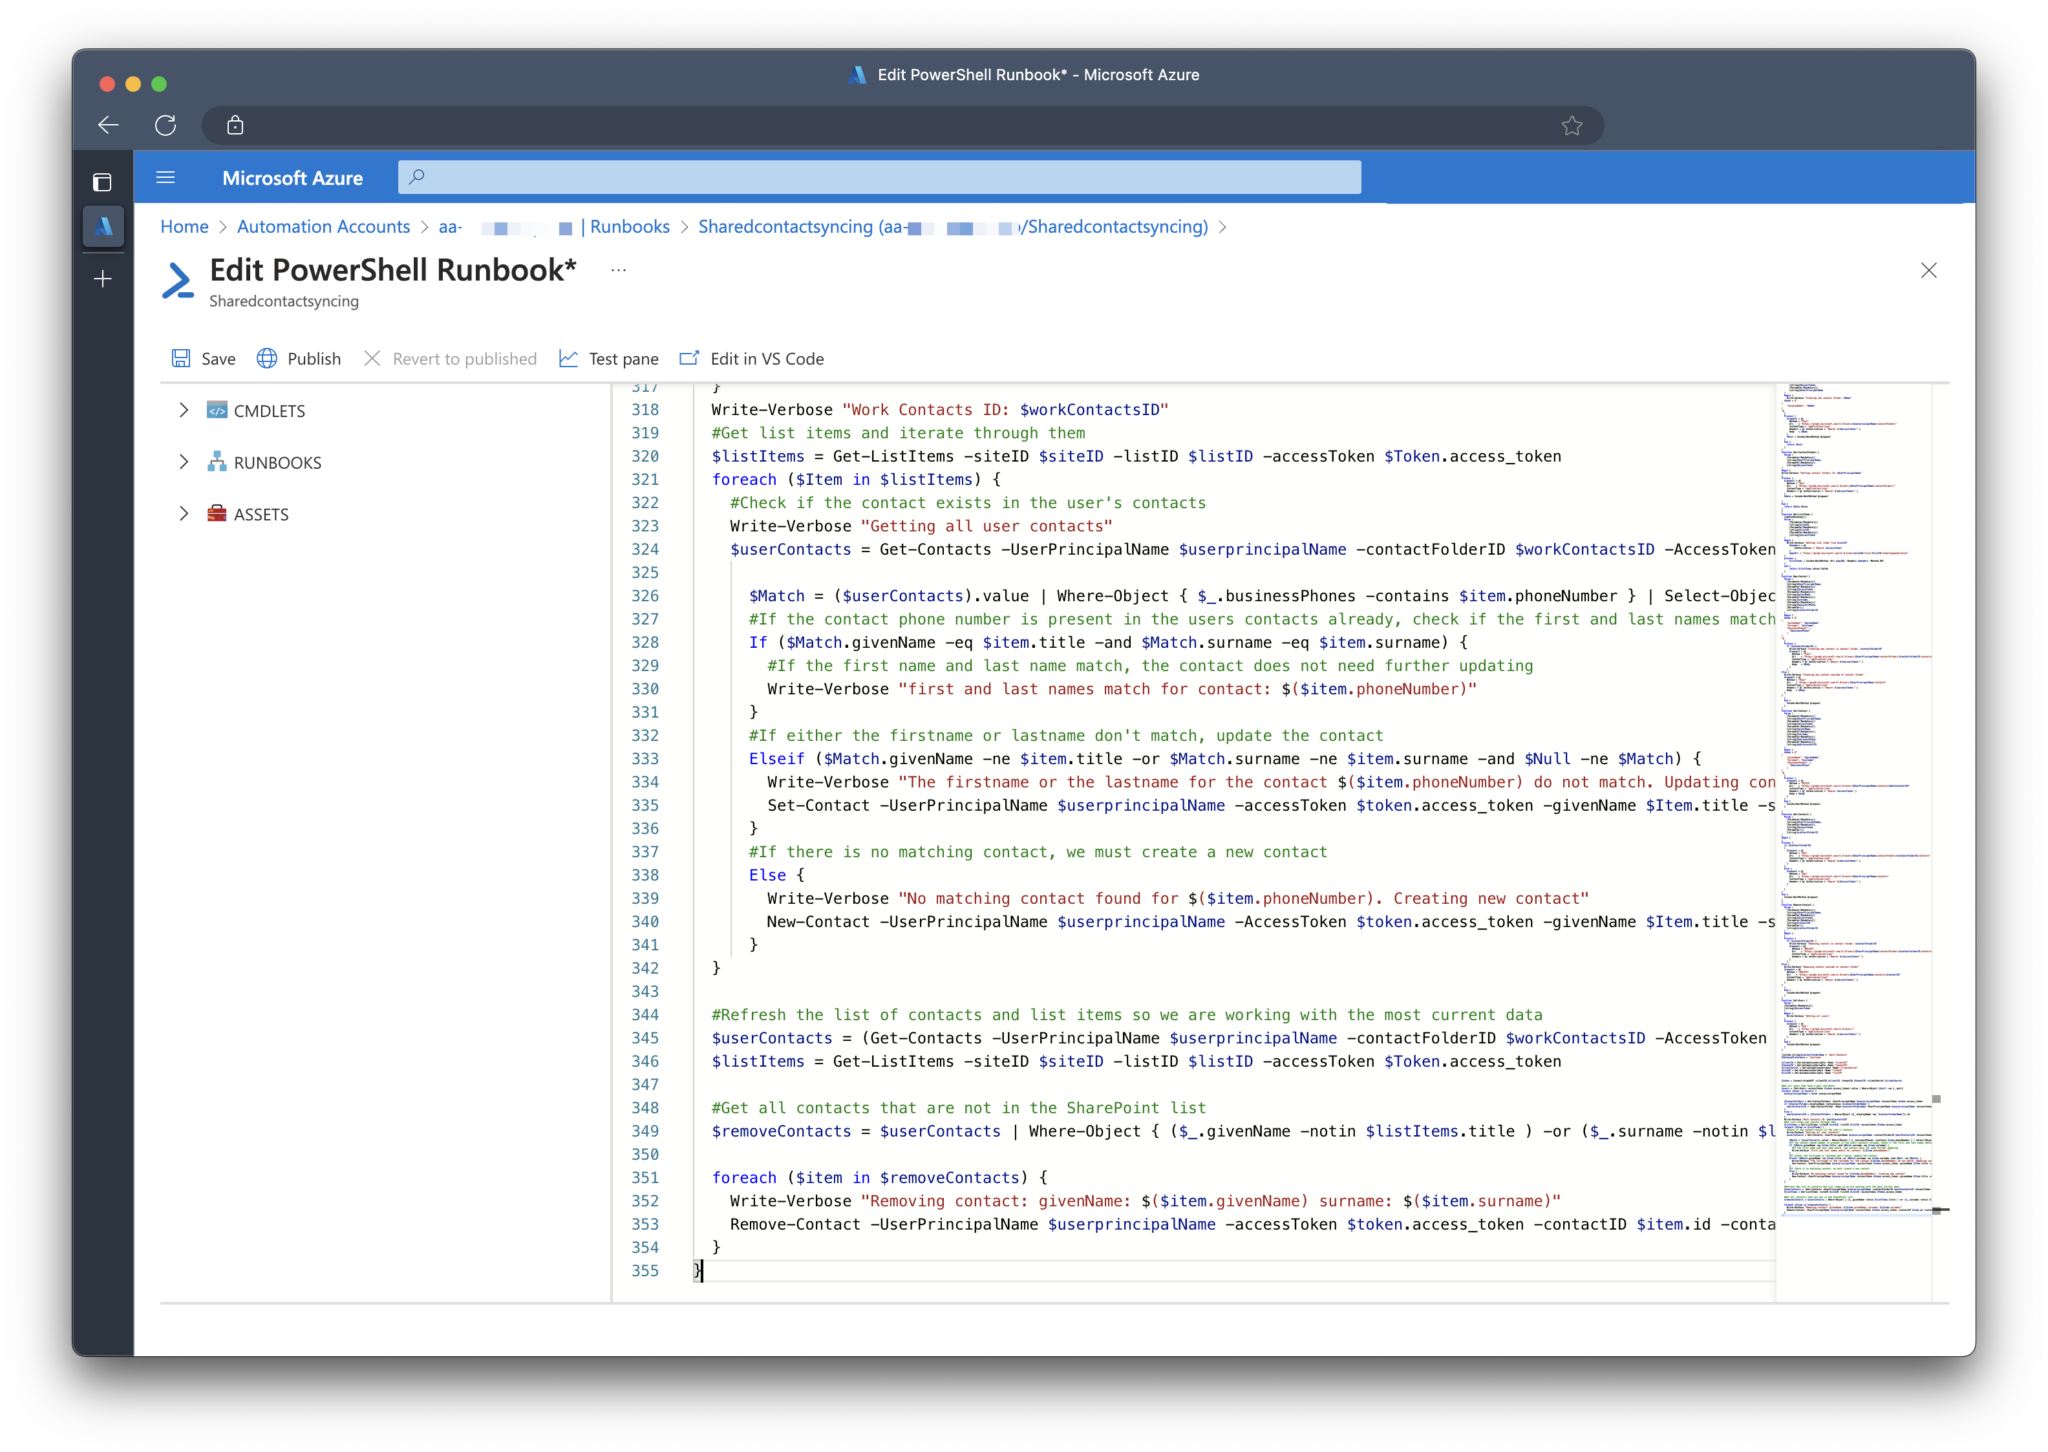The width and height of the screenshot is (2048, 1452).
Task: Select the ASSETS label
Action: click(x=261, y=515)
